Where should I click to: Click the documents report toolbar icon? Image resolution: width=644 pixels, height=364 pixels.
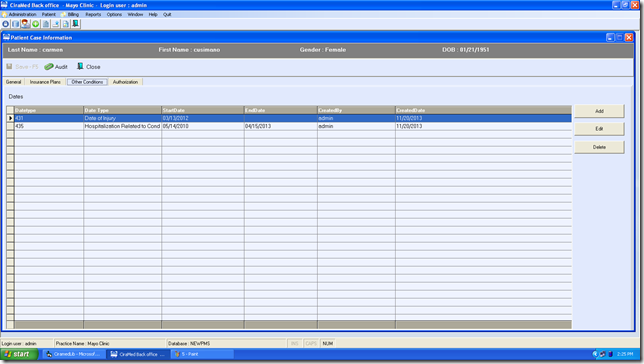click(x=65, y=24)
